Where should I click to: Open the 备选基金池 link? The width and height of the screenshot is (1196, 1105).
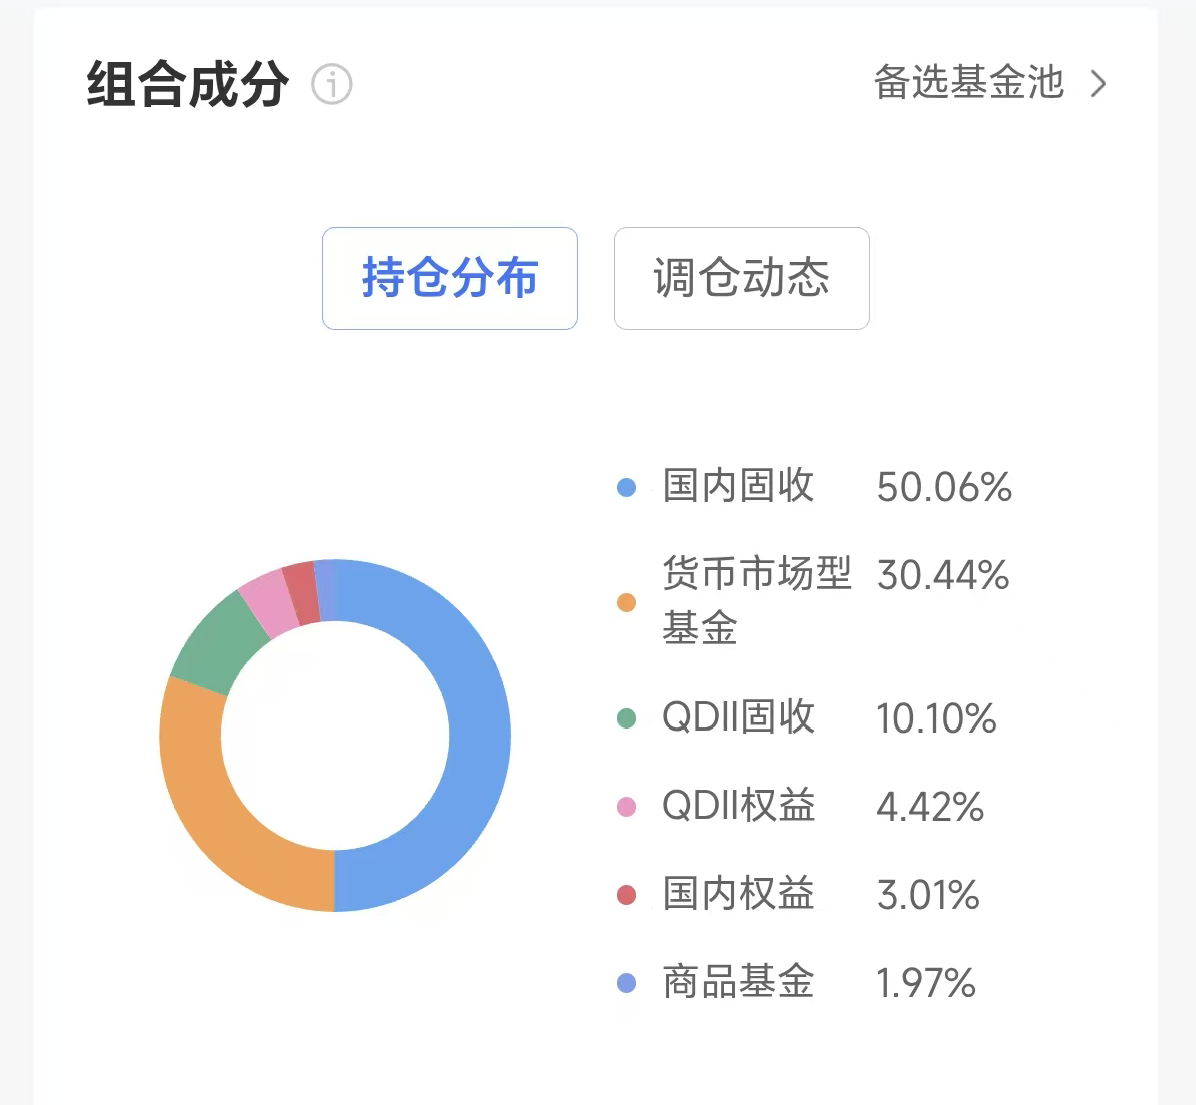point(968,82)
